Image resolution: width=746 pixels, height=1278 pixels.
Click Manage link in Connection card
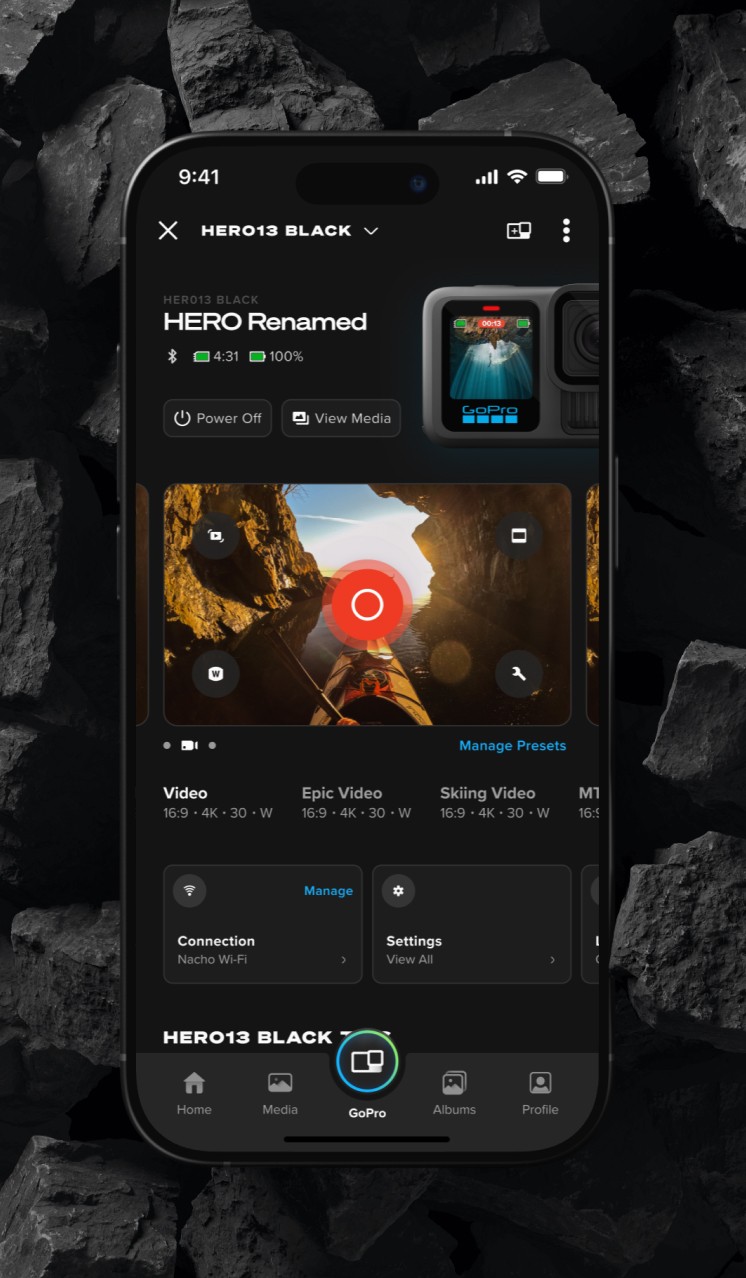[328, 891]
